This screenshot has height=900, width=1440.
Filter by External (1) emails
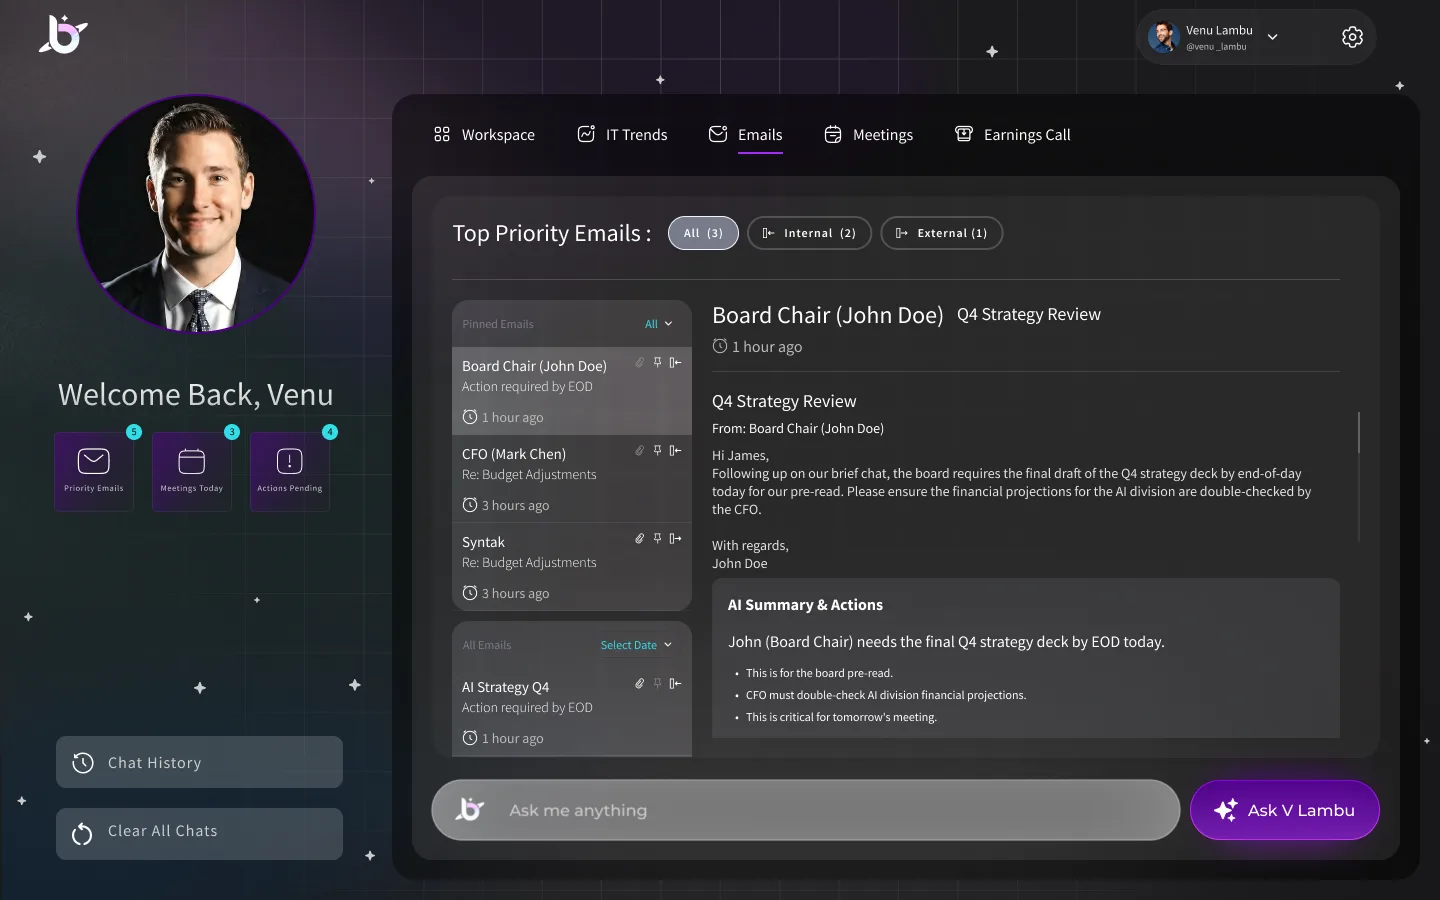(x=941, y=233)
